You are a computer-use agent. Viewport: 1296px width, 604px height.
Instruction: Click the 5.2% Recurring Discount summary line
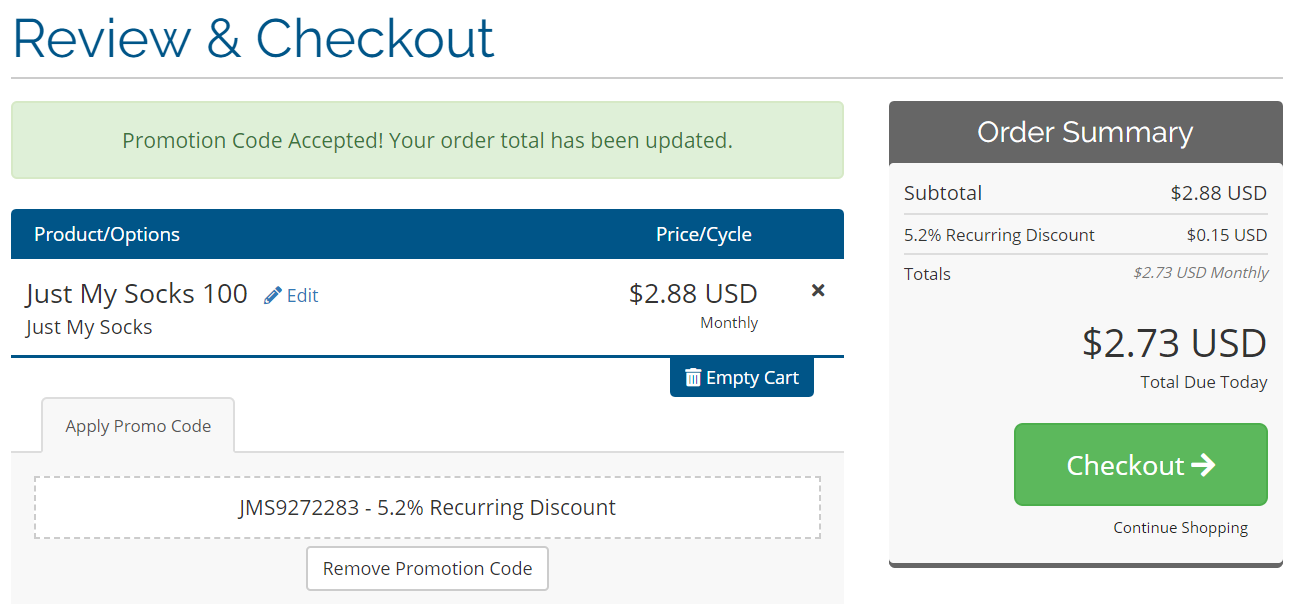coord(999,235)
